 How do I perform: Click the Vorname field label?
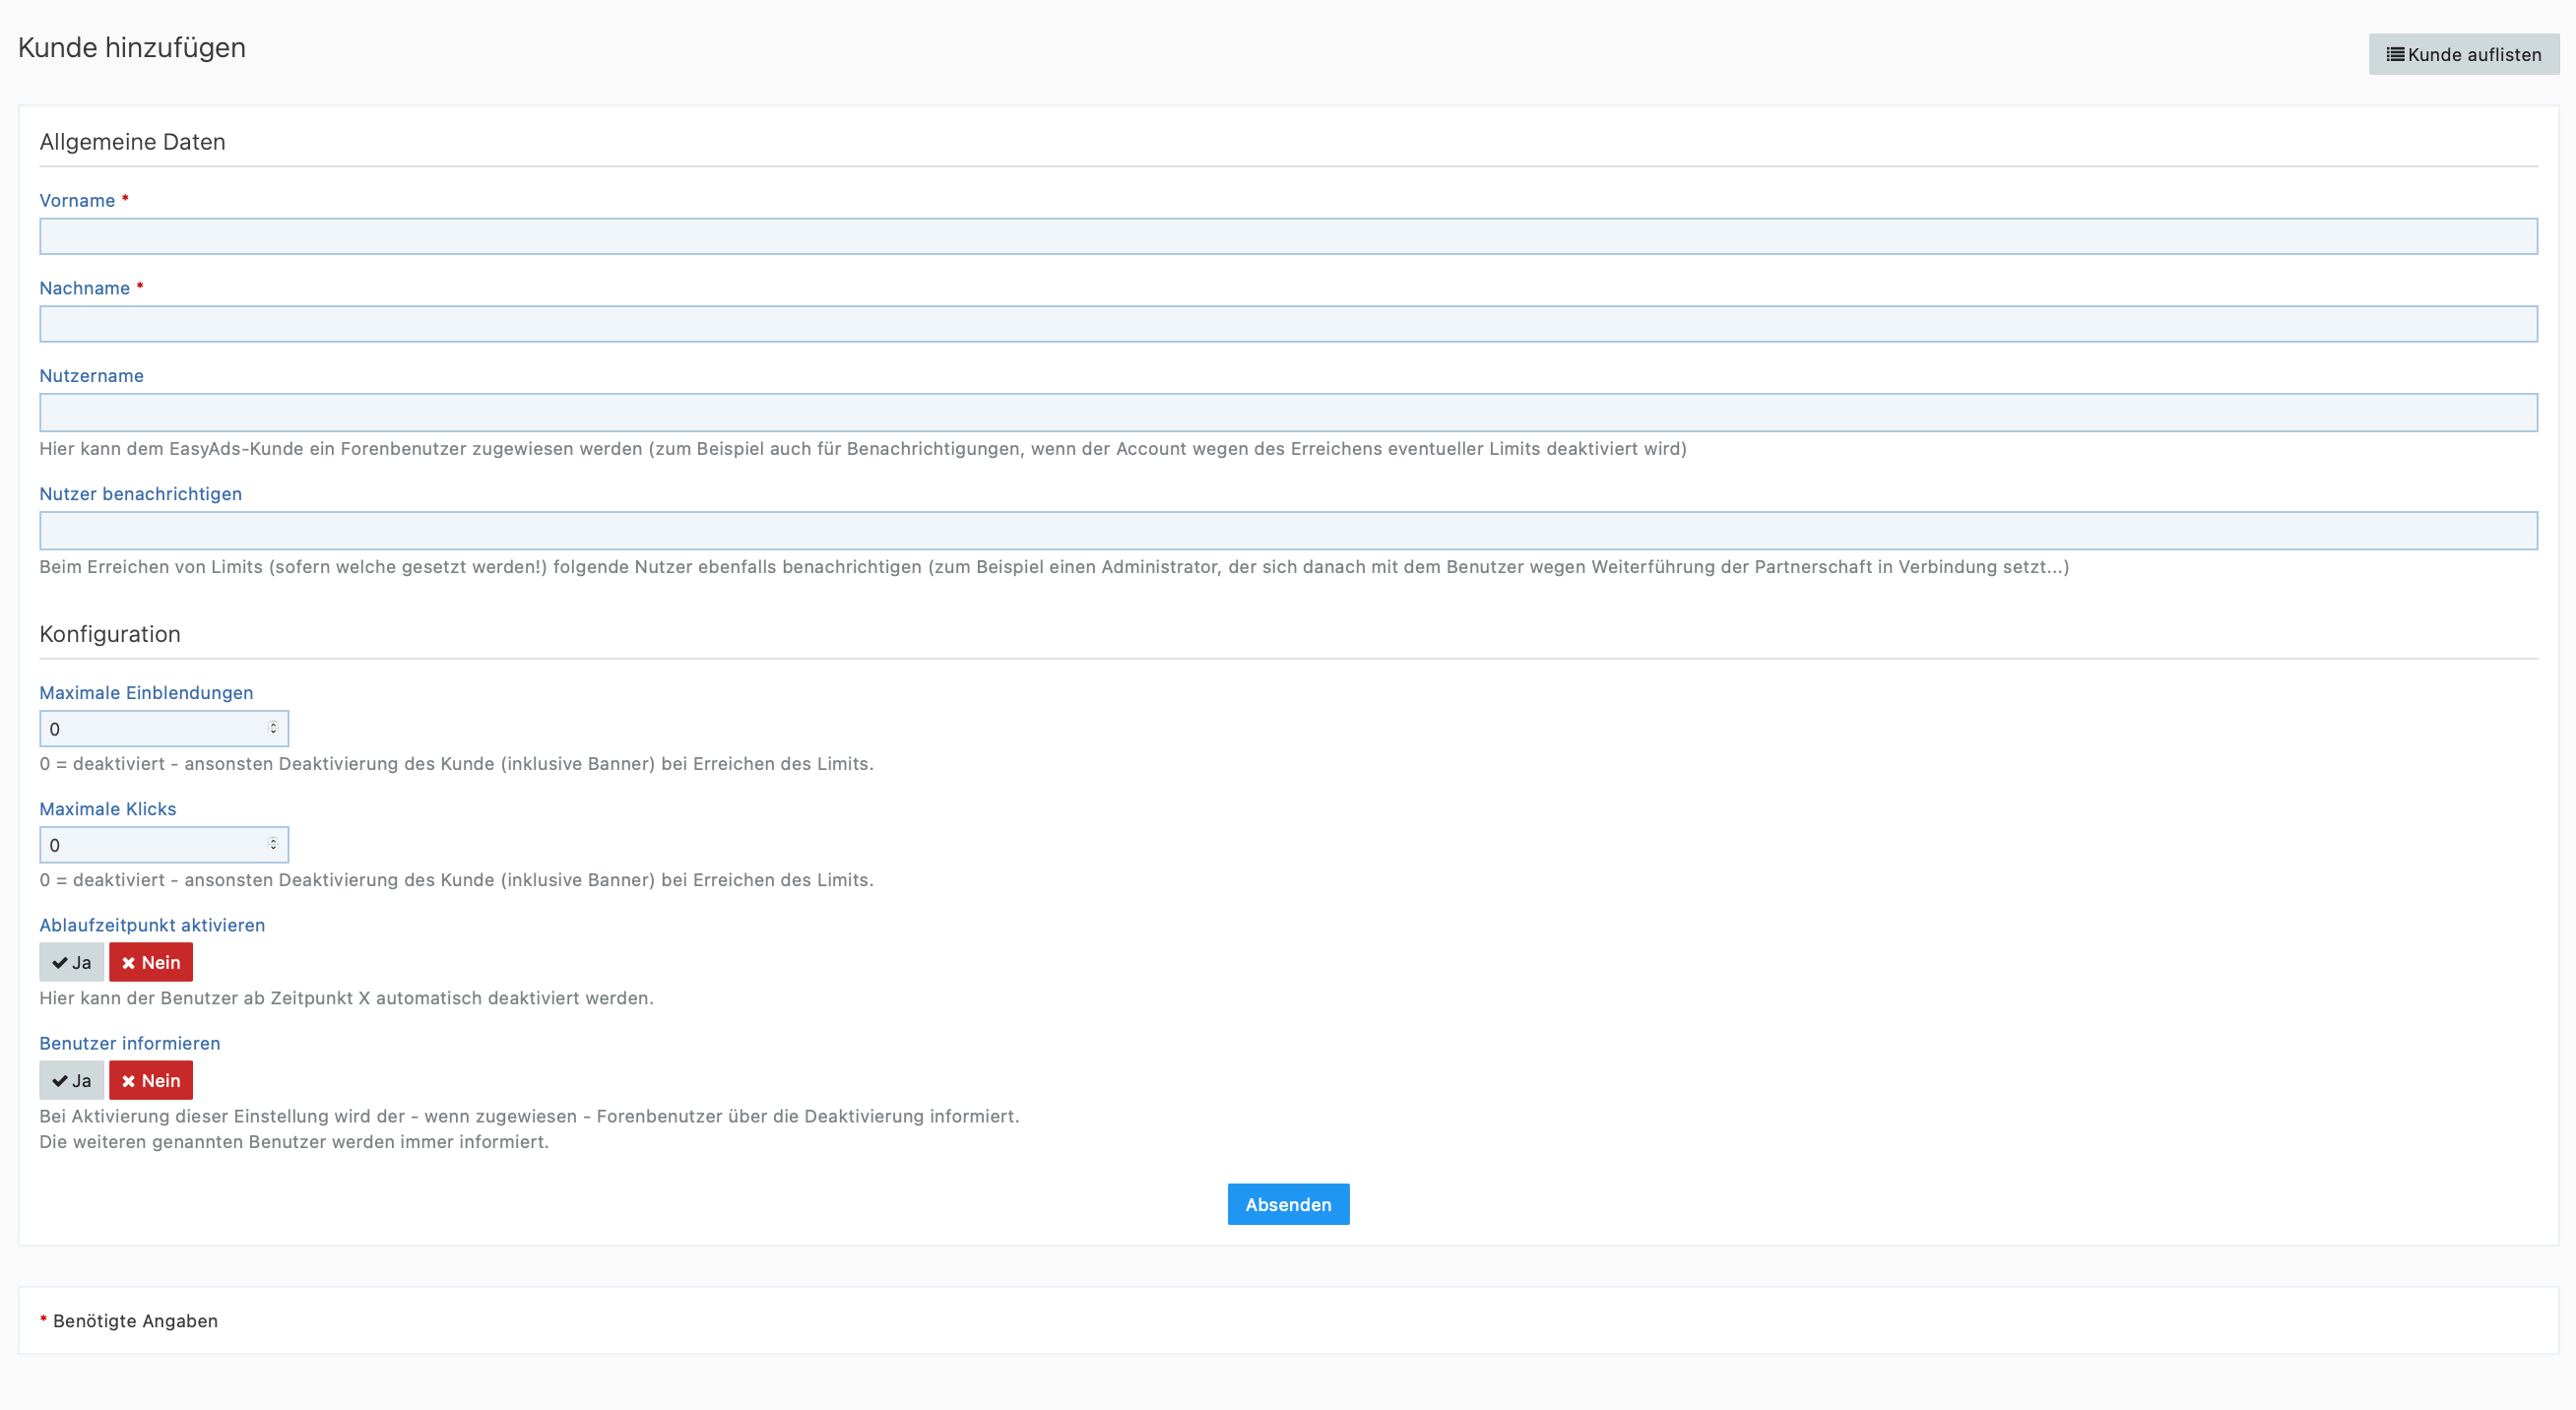[77, 201]
